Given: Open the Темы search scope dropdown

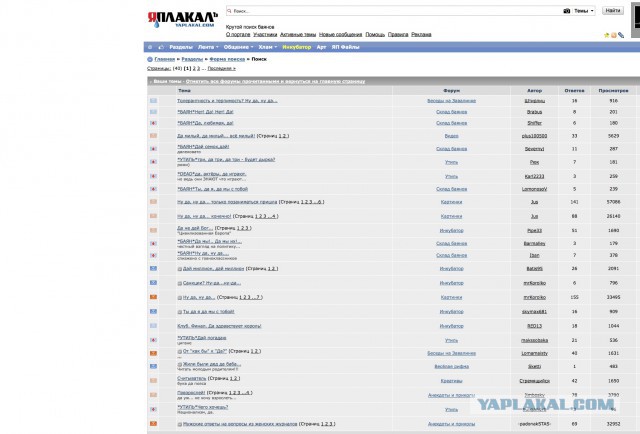Looking at the screenshot, I should pyautogui.click(x=584, y=11).
